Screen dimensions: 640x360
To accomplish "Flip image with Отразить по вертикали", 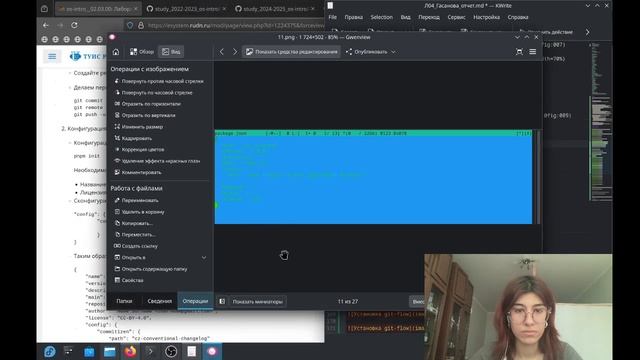I will pyautogui.click(x=144, y=116).
